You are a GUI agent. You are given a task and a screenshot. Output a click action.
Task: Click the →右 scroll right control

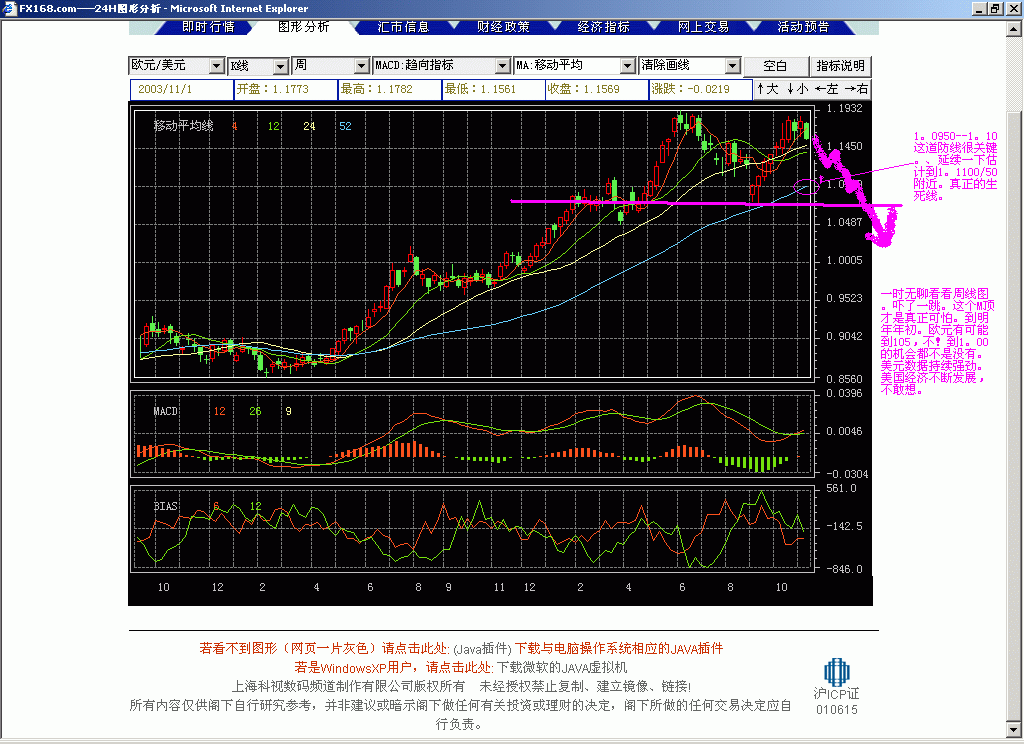tap(856, 89)
